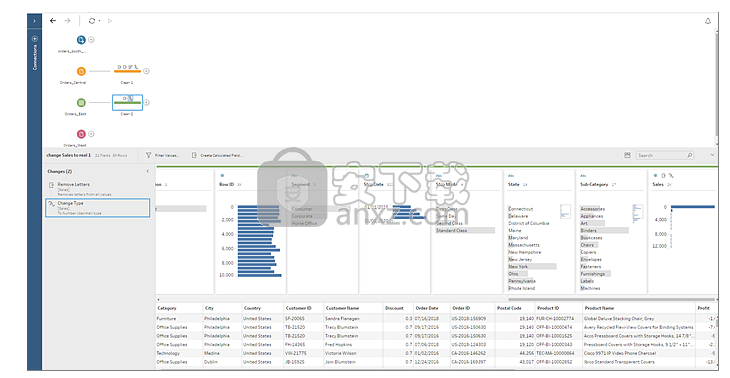
Task: Change the Segment field data type
Action: [294, 176]
